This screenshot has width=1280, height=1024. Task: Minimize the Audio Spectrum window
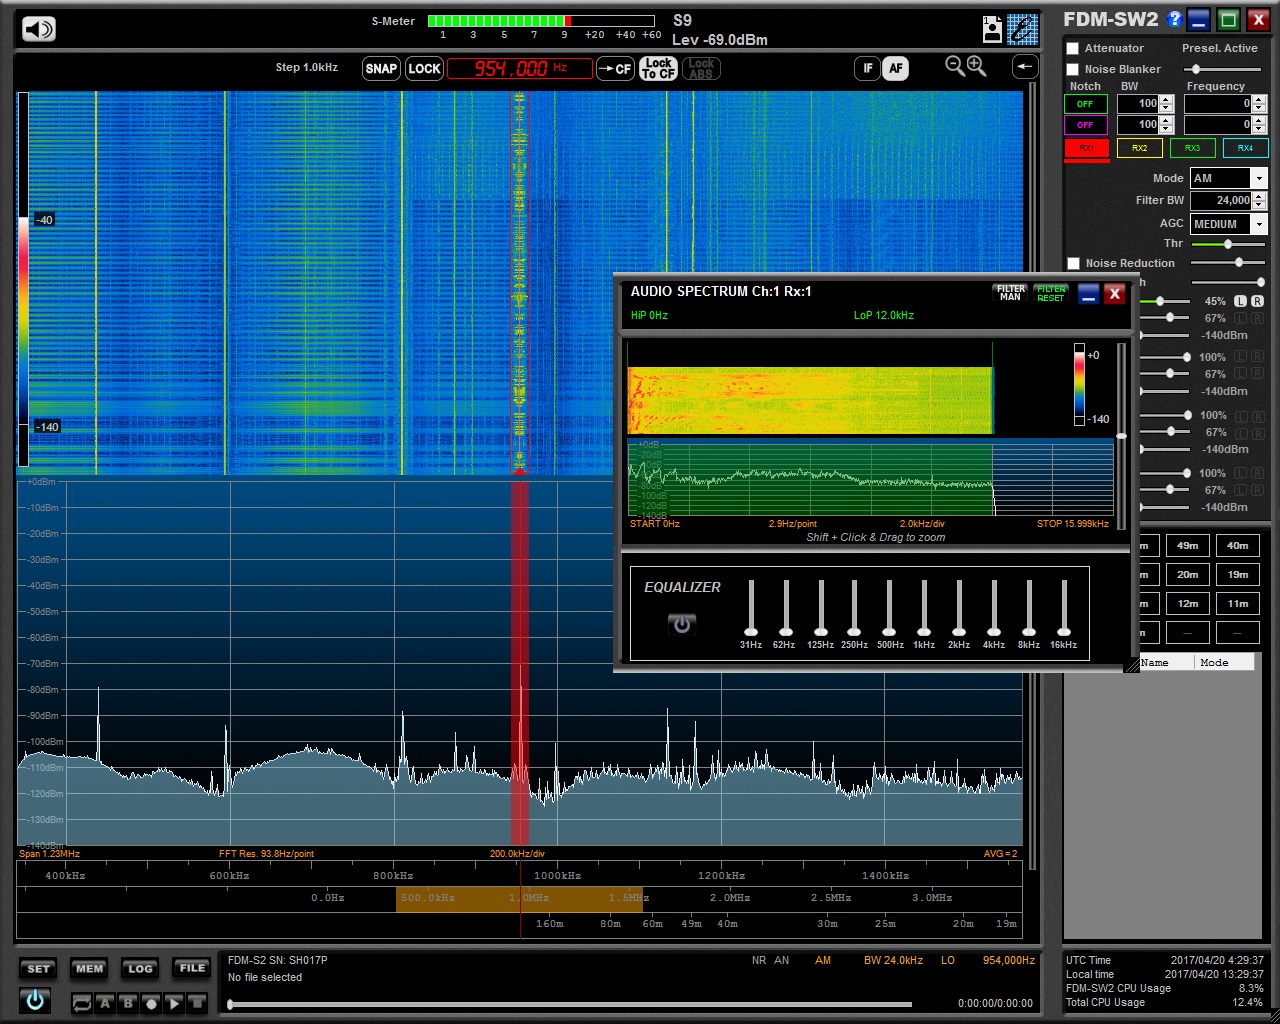point(1089,294)
